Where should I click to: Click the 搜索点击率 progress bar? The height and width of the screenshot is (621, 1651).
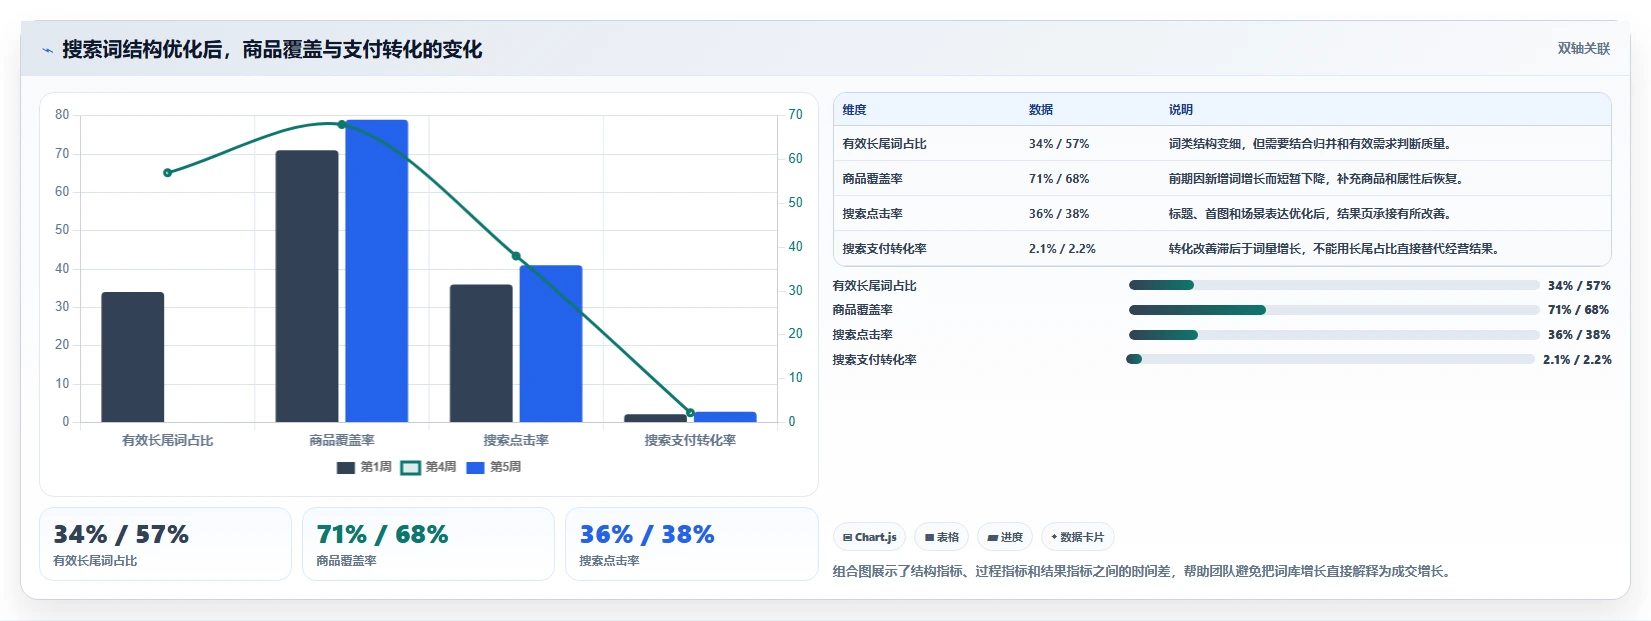click(x=1334, y=335)
